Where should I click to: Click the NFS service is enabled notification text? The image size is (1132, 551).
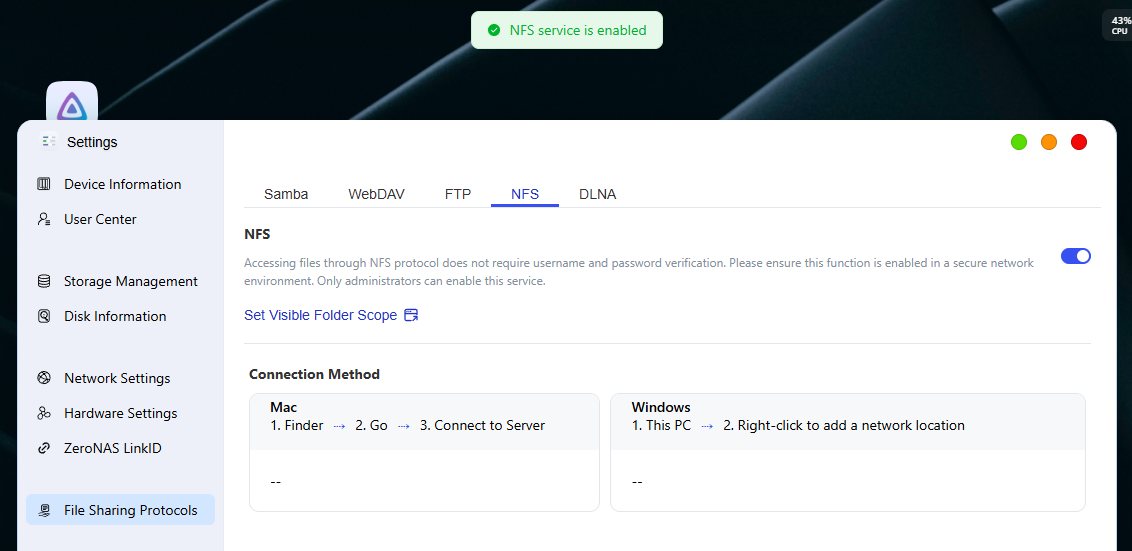coord(578,30)
